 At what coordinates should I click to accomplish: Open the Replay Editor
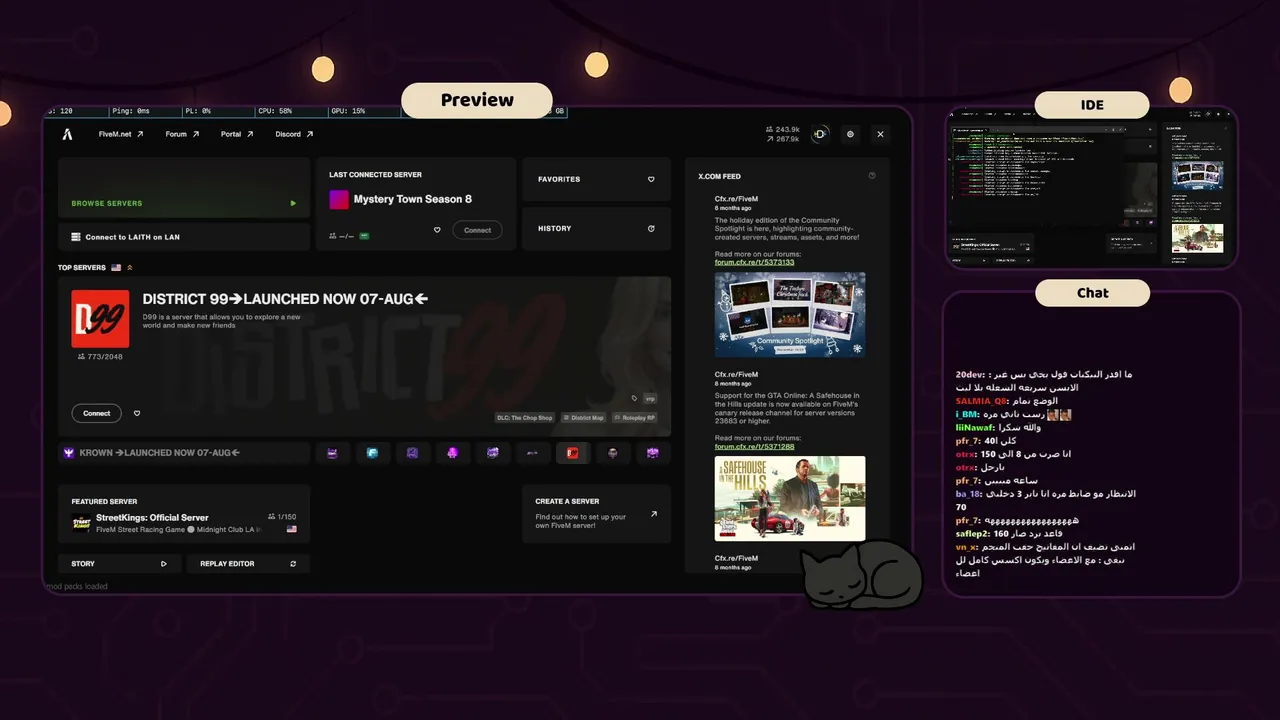click(248, 564)
